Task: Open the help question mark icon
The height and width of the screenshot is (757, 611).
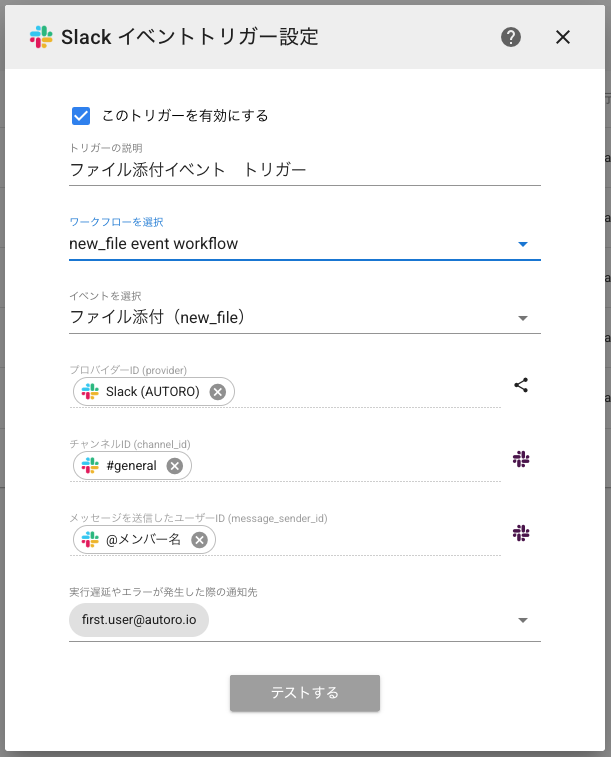Action: pyautogui.click(x=511, y=37)
